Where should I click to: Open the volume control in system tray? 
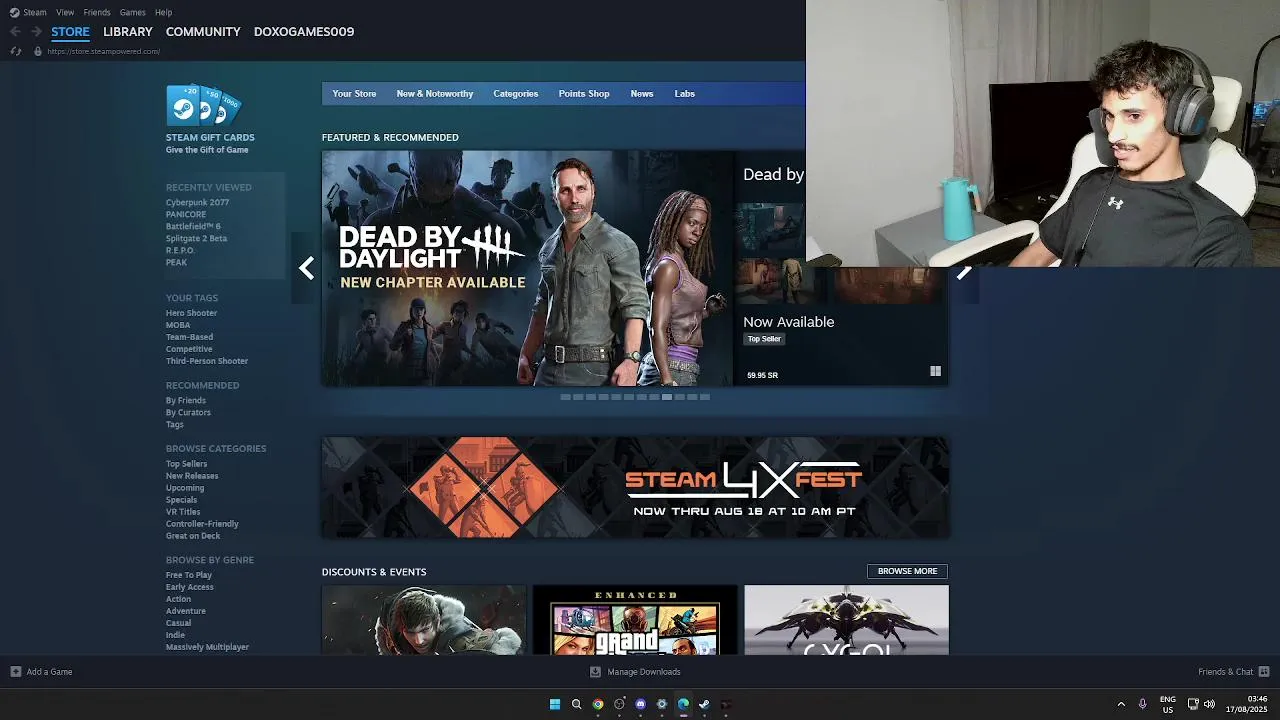(x=1209, y=704)
